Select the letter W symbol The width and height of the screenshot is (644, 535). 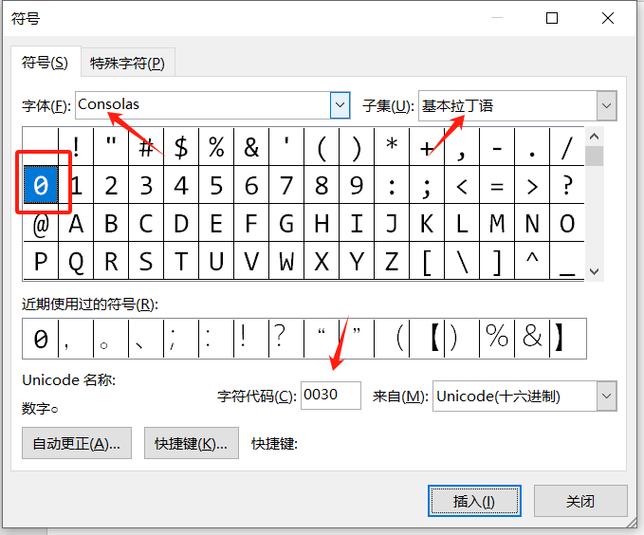pyautogui.click(x=286, y=261)
